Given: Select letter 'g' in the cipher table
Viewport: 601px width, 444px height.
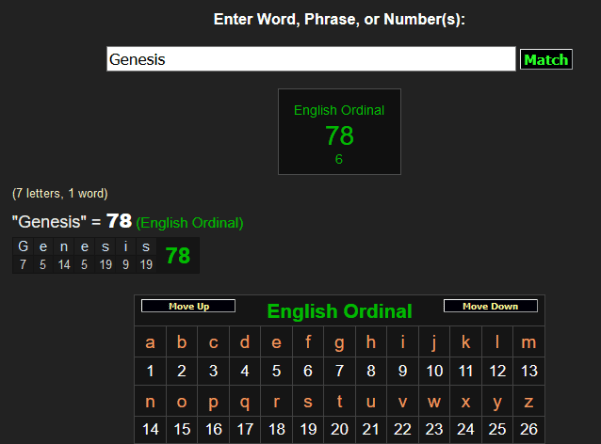Looking at the screenshot, I should click(x=339, y=343).
